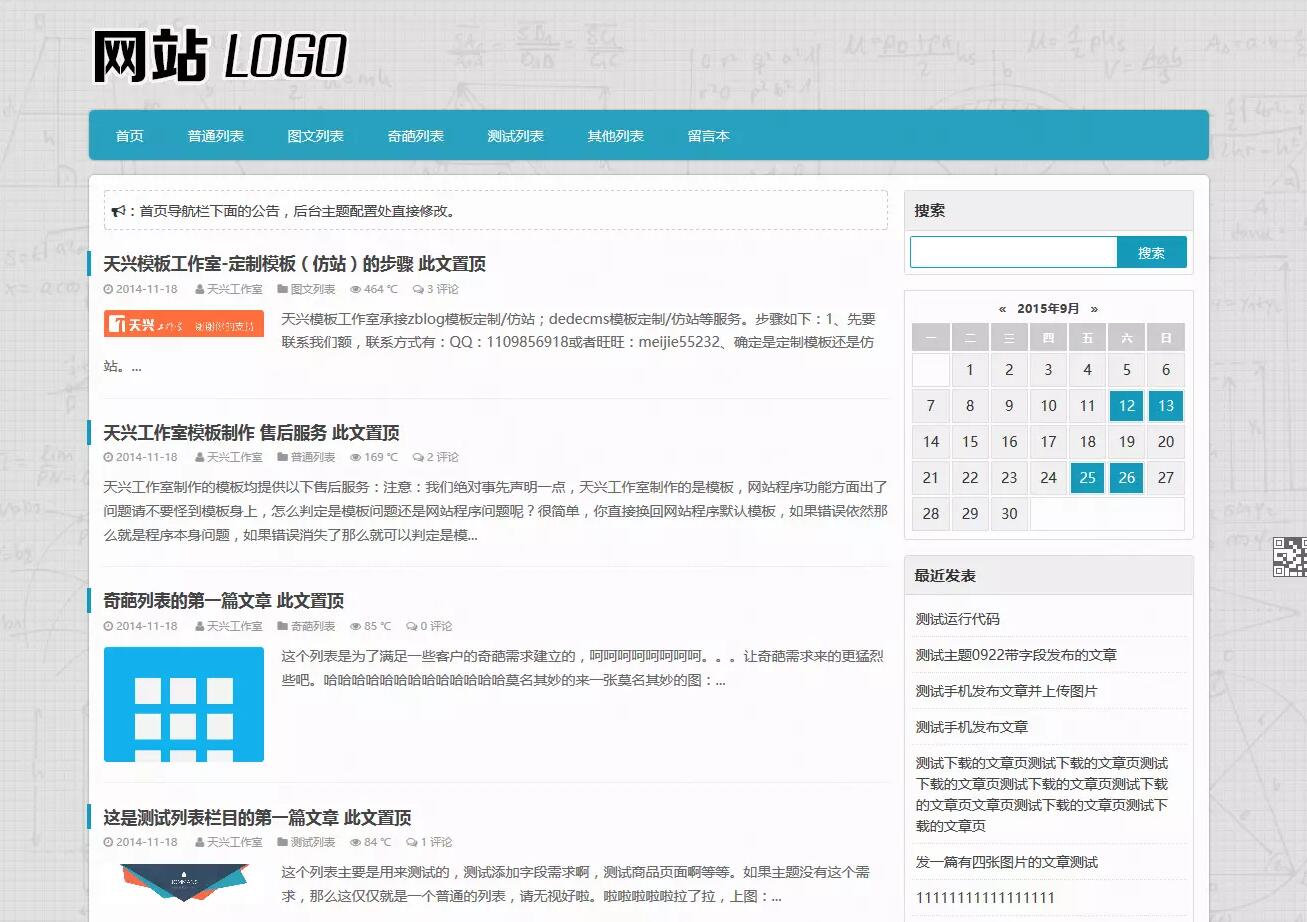The width and height of the screenshot is (1307, 922).
Task: Open the 留言本 navigation item
Action: coord(709,136)
